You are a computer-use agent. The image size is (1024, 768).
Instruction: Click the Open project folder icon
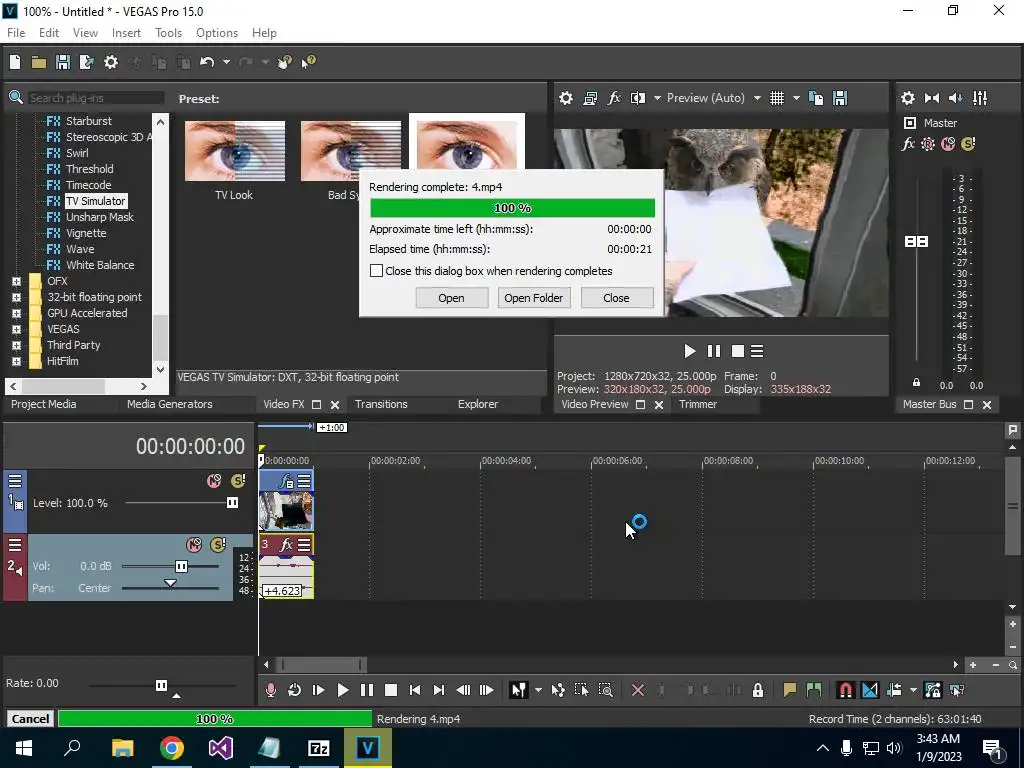pos(39,62)
